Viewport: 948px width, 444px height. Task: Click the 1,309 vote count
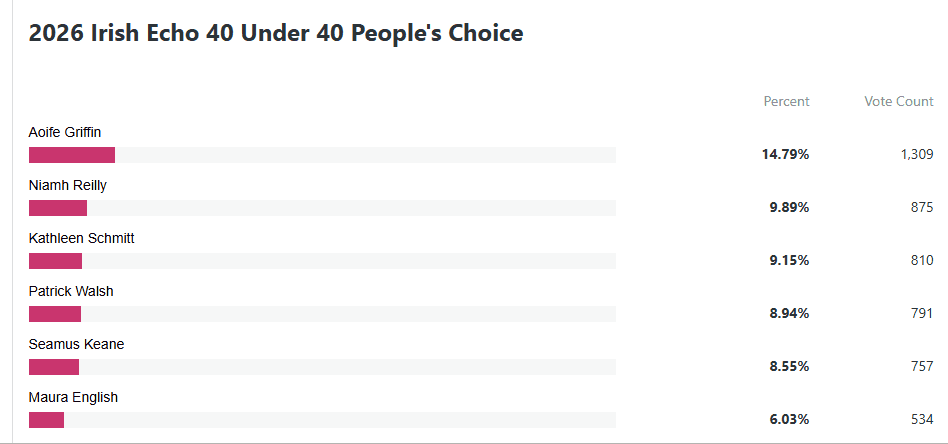[x=917, y=155]
